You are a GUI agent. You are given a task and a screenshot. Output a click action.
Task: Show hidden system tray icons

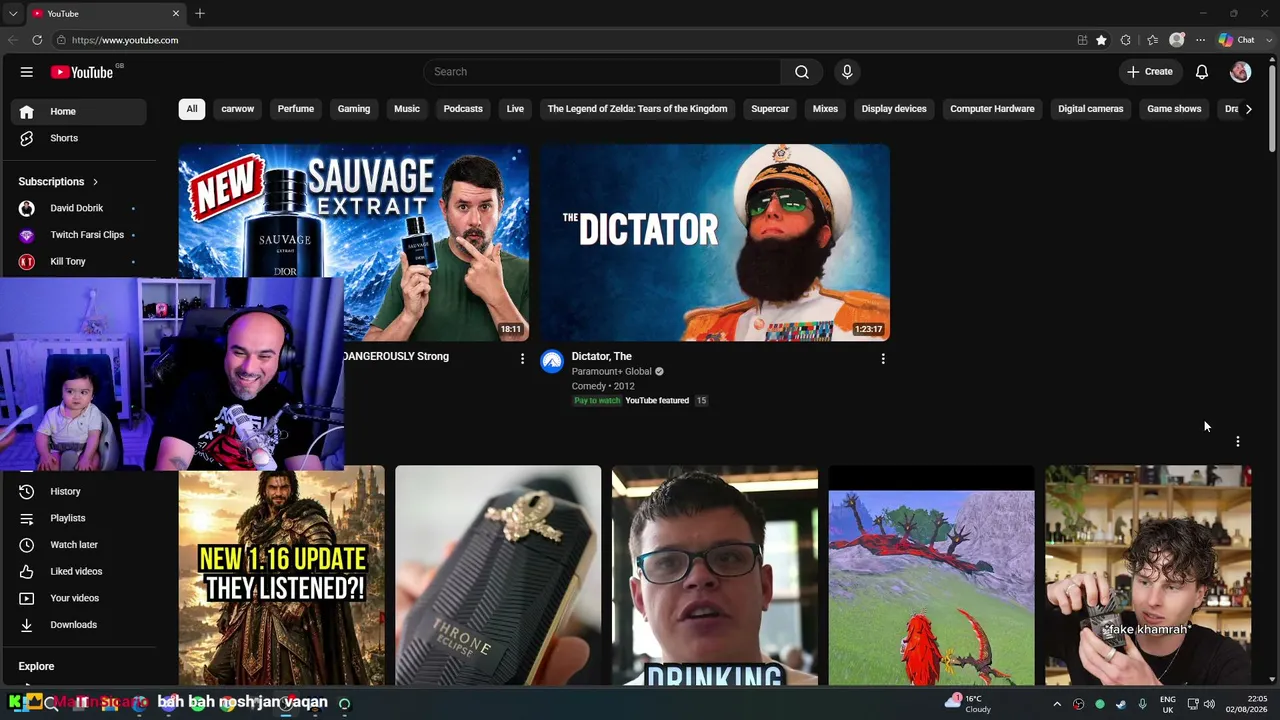point(1057,705)
